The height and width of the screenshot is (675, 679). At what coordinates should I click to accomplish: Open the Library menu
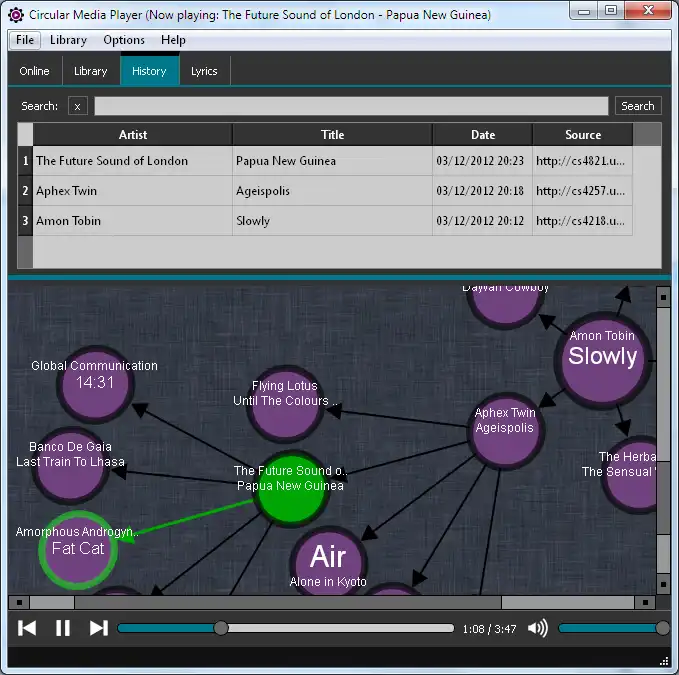pos(68,40)
